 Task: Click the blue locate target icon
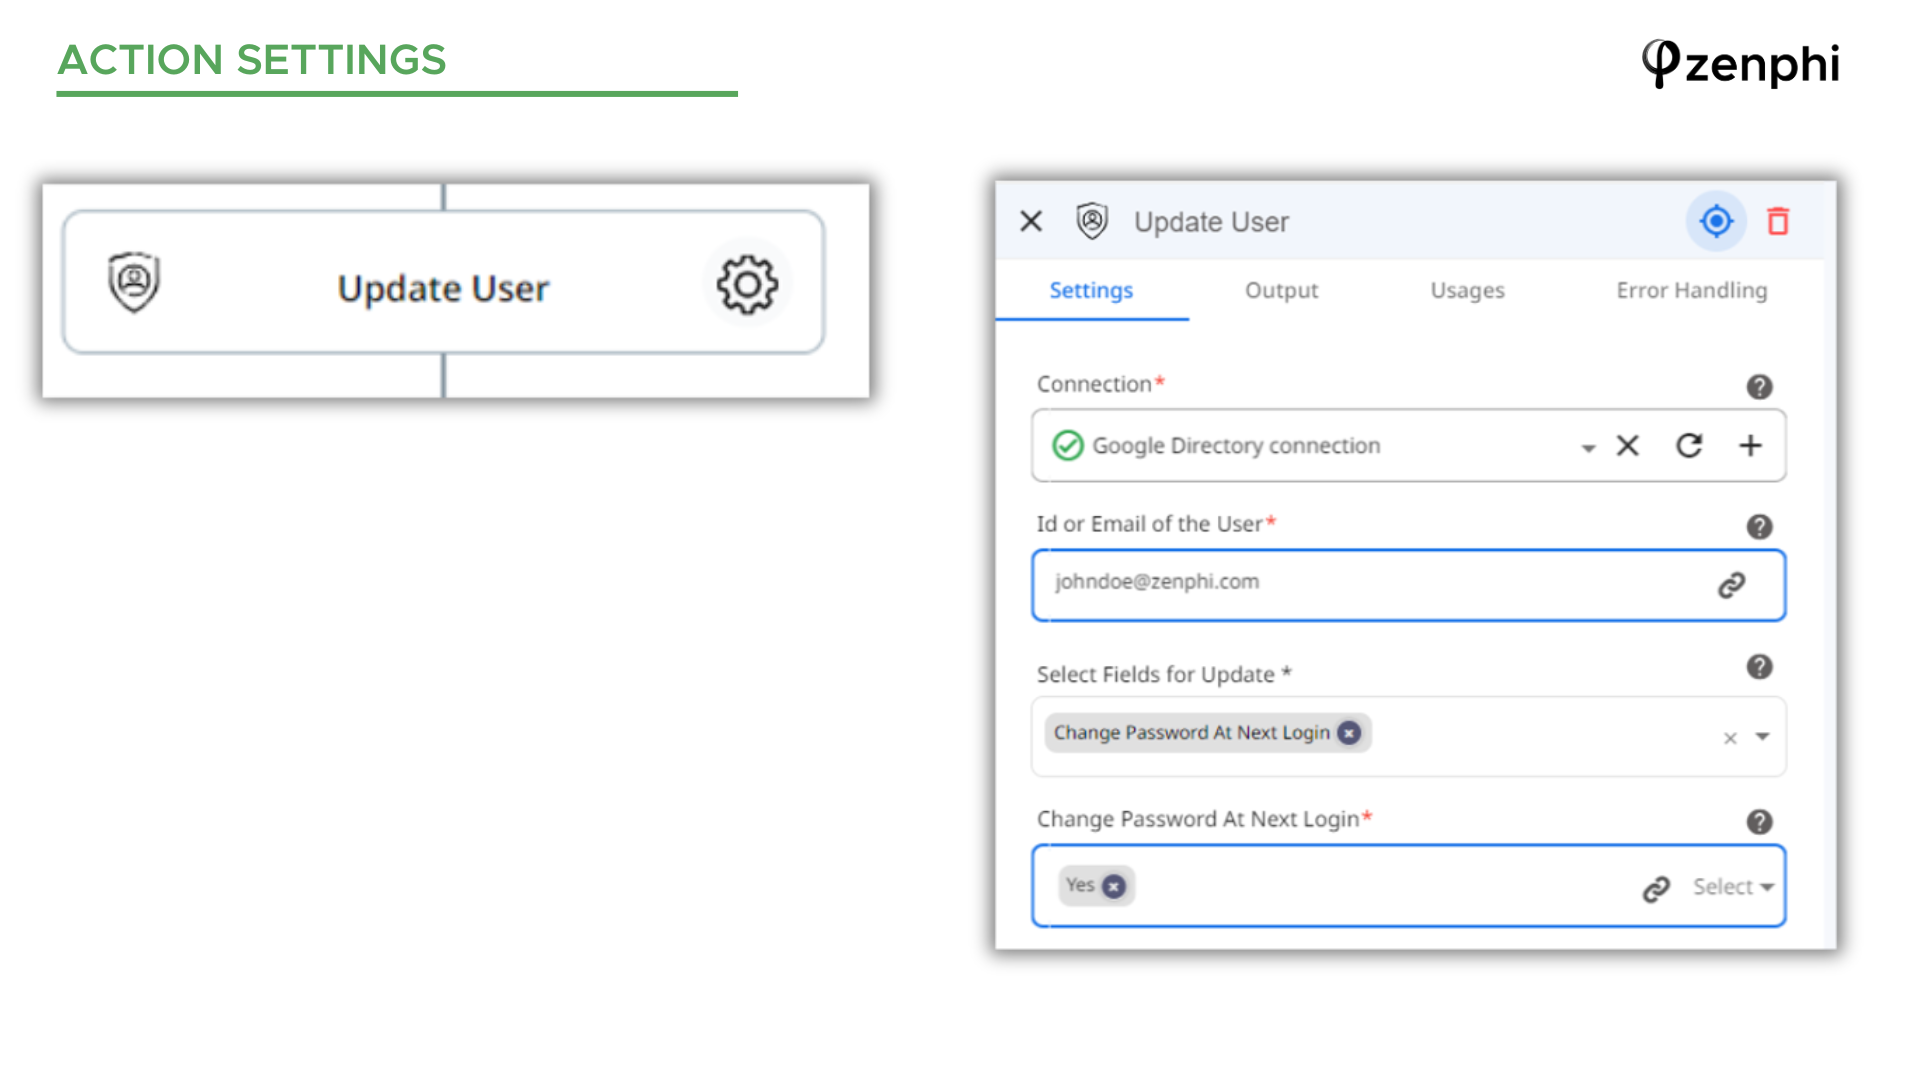1716,221
